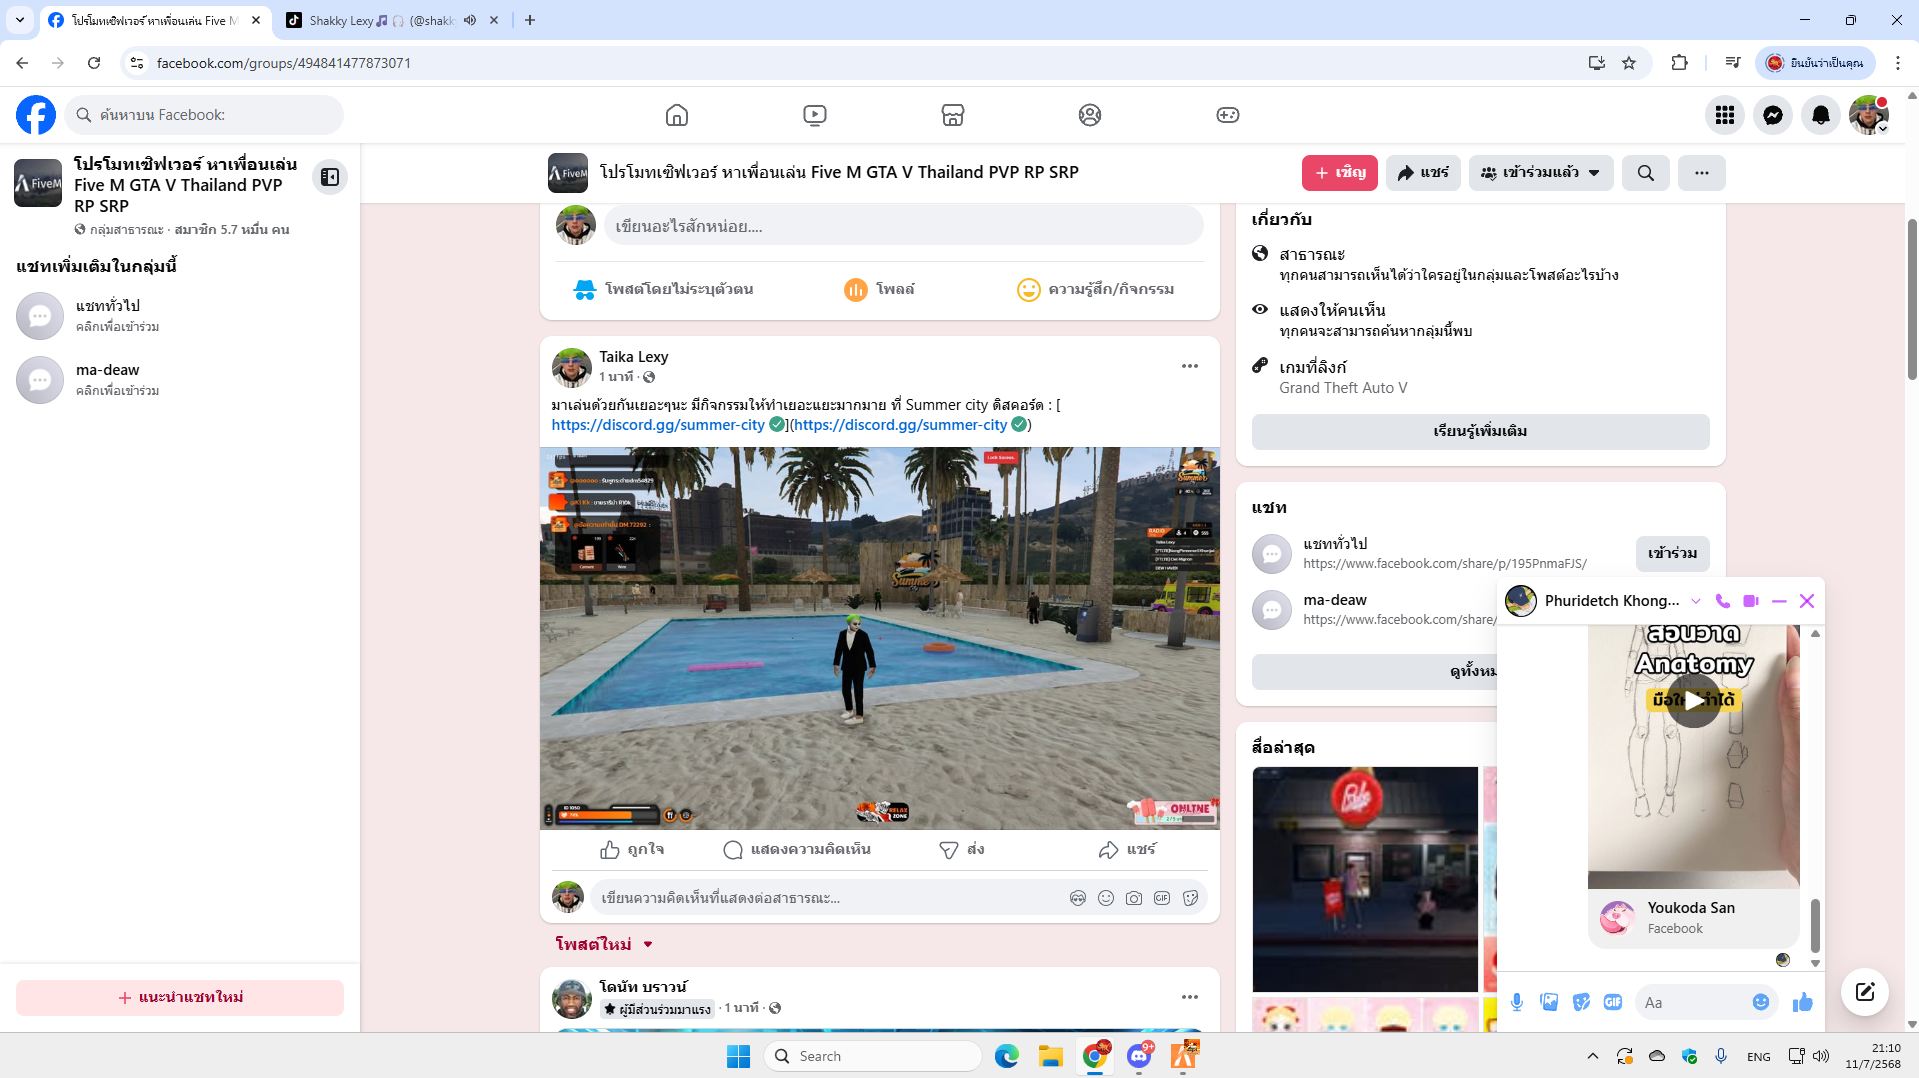
Task: Start a voice call with Phuridetch
Action: pyautogui.click(x=1722, y=601)
